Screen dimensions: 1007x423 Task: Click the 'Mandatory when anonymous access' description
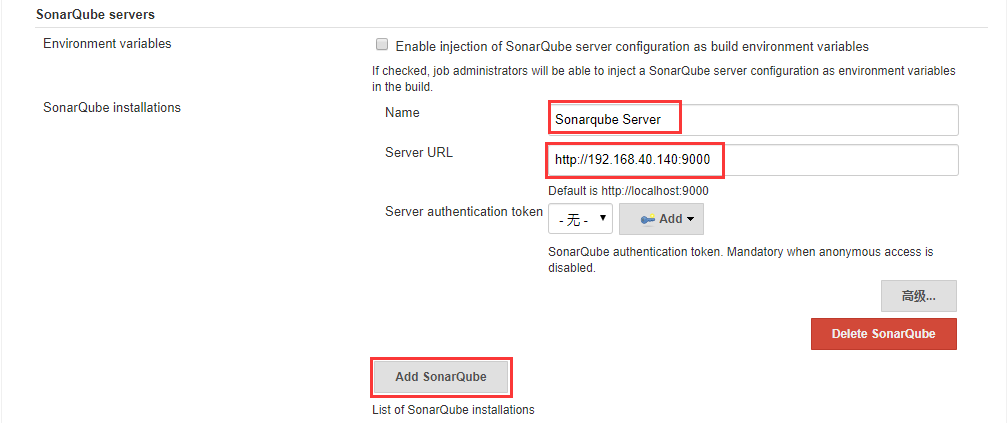pyautogui.click(x=740, y=252)
